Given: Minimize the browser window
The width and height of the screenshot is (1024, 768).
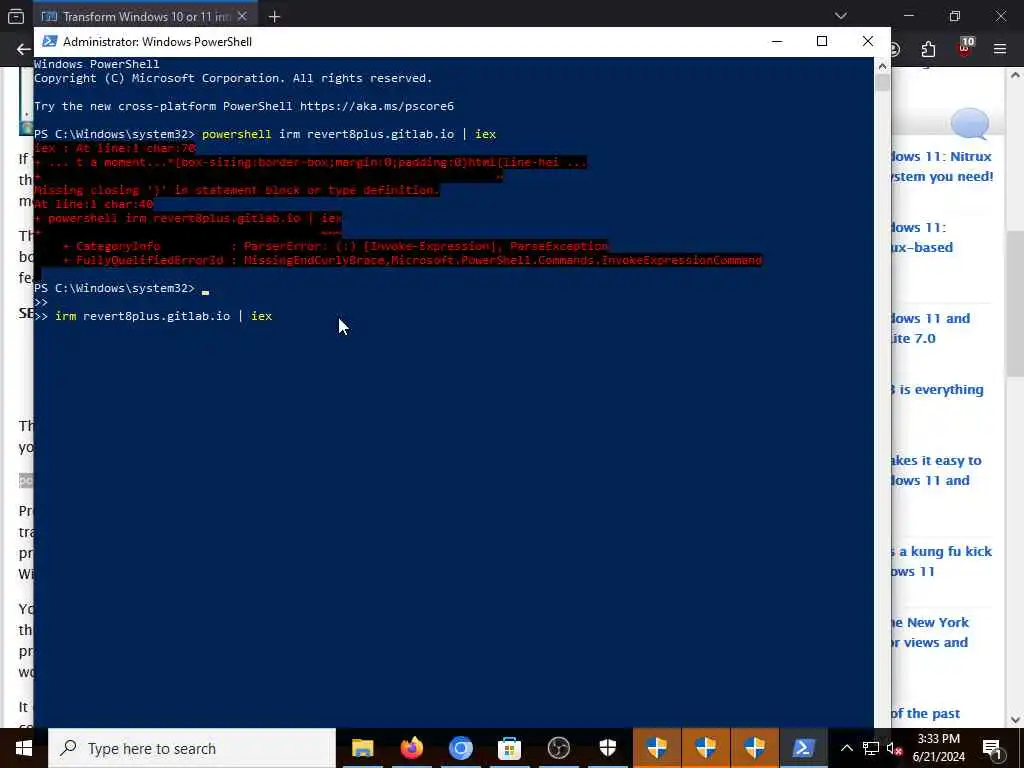Looking at the screenshot, I should (x=908, y=16).
